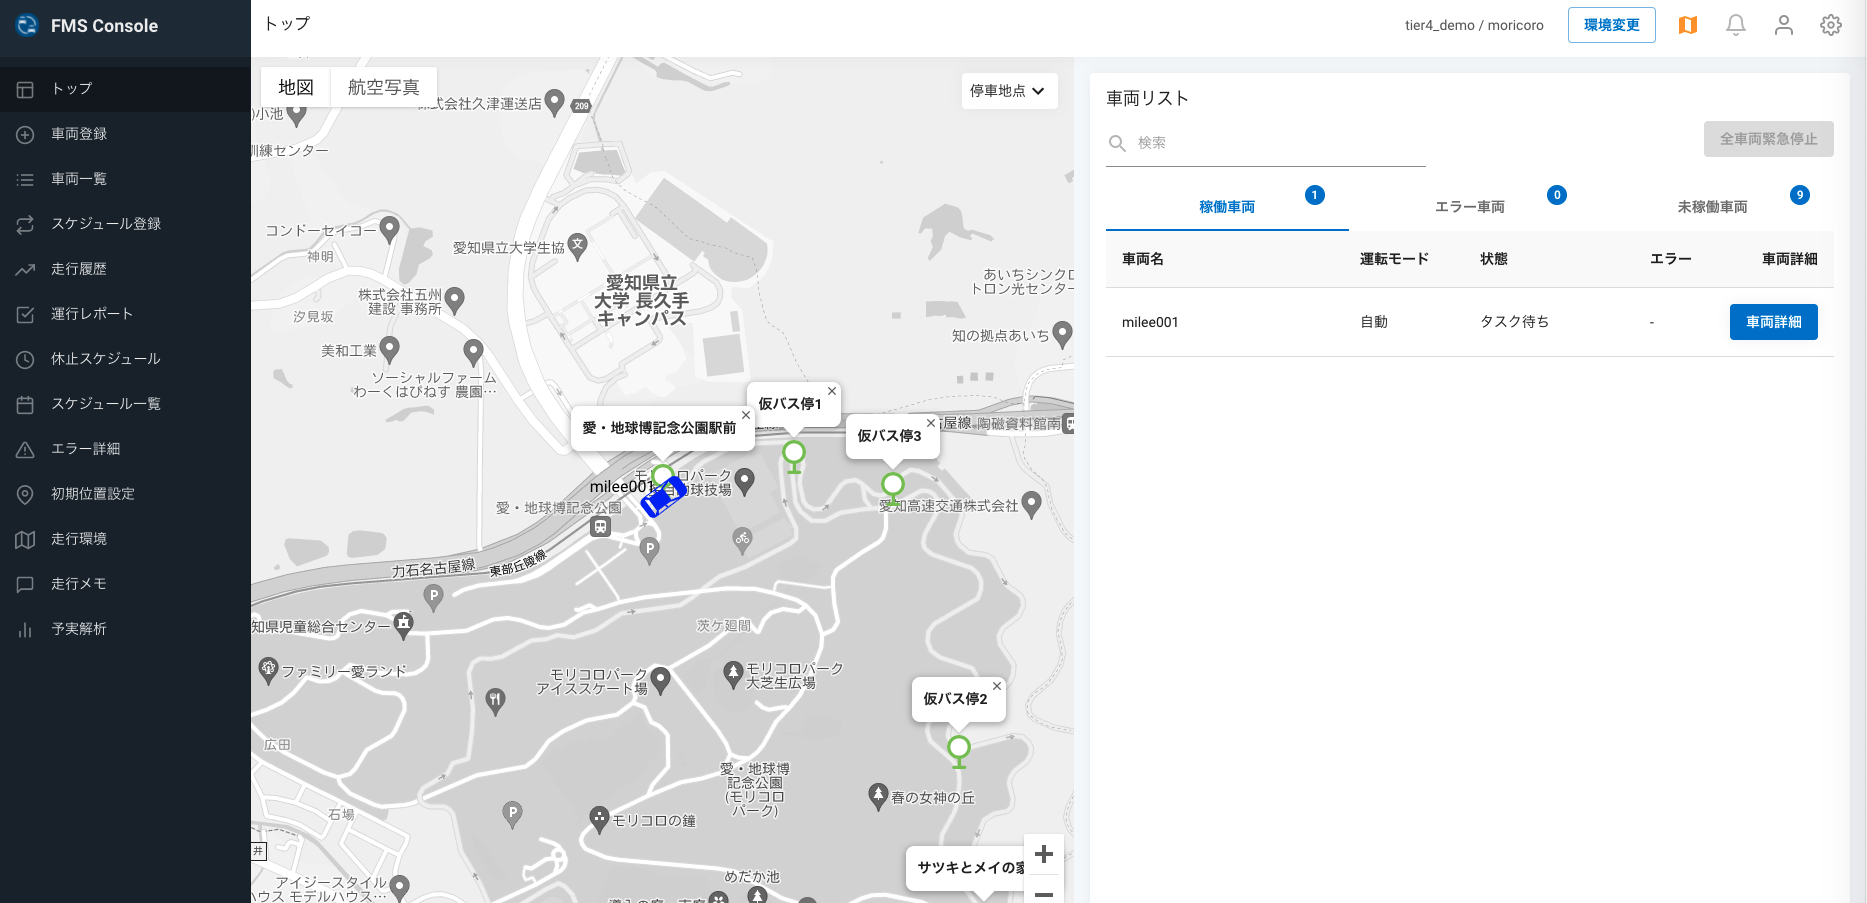
Task: Click the 初期位置設定 pin icon
Action: click(x=25, y=494)
